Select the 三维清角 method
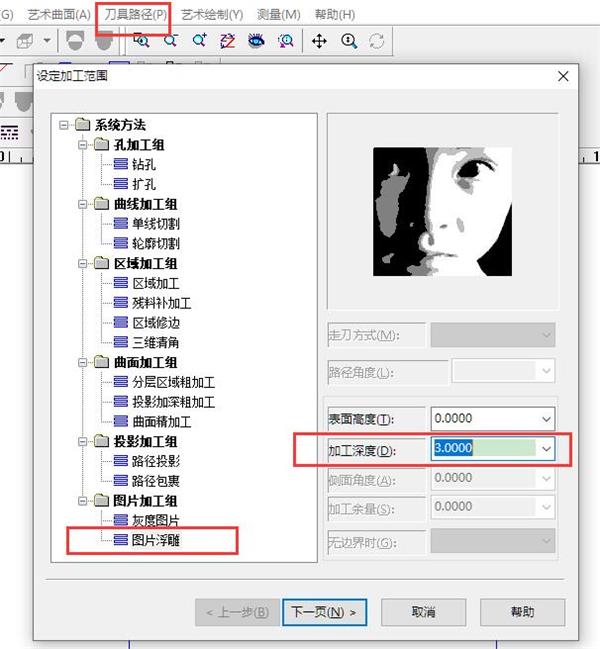Viewport: 600px width, 649px height. (x=156, y=342)
